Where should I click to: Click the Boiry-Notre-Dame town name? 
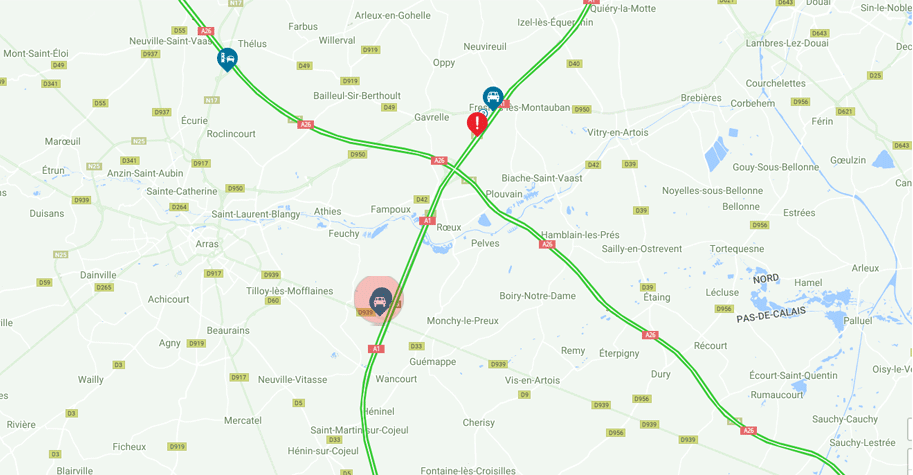point(537,296)
